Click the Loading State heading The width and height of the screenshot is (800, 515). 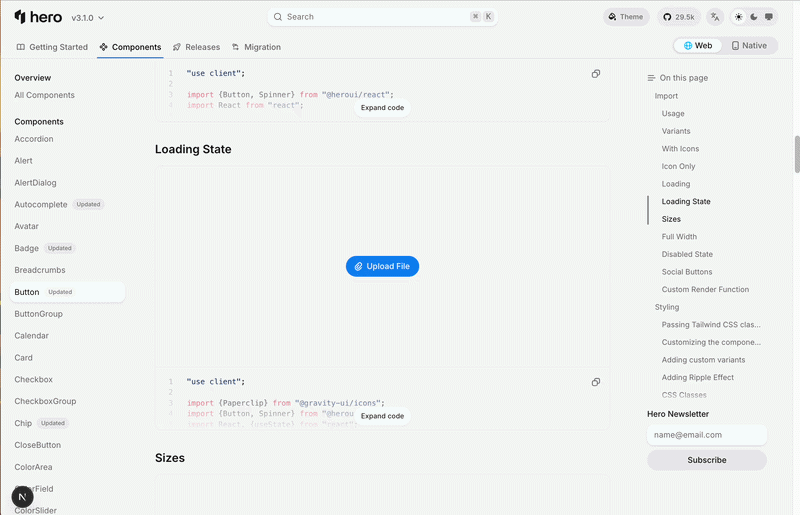[x=193, y=149]
